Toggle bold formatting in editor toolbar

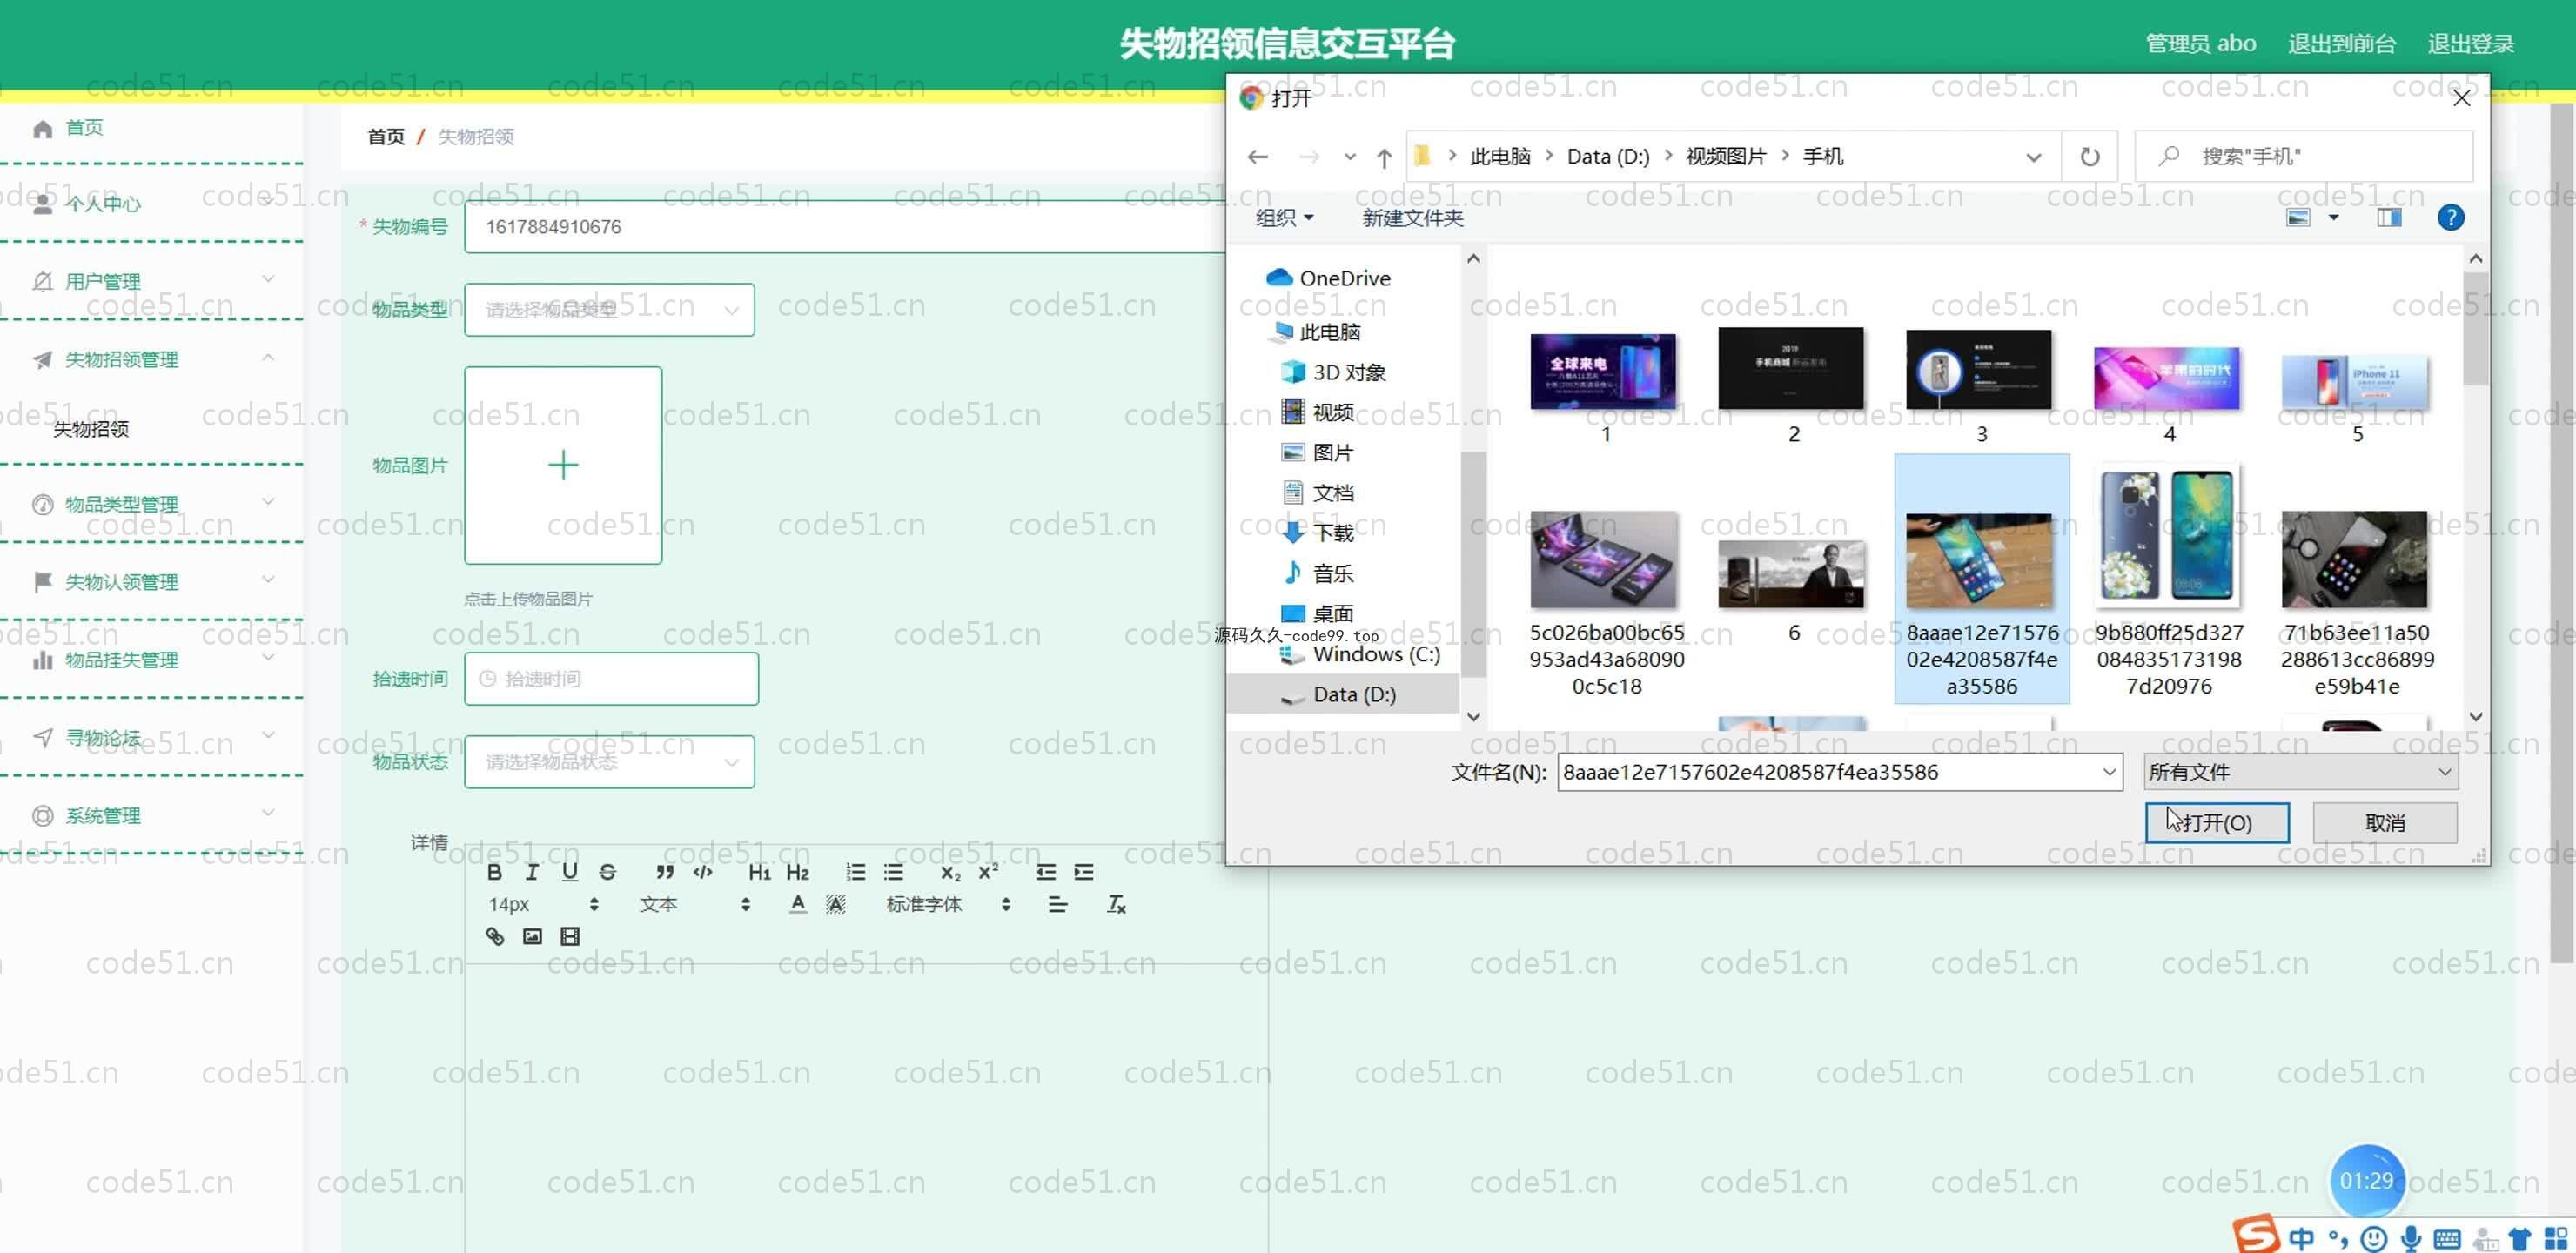tap(494, 872)
